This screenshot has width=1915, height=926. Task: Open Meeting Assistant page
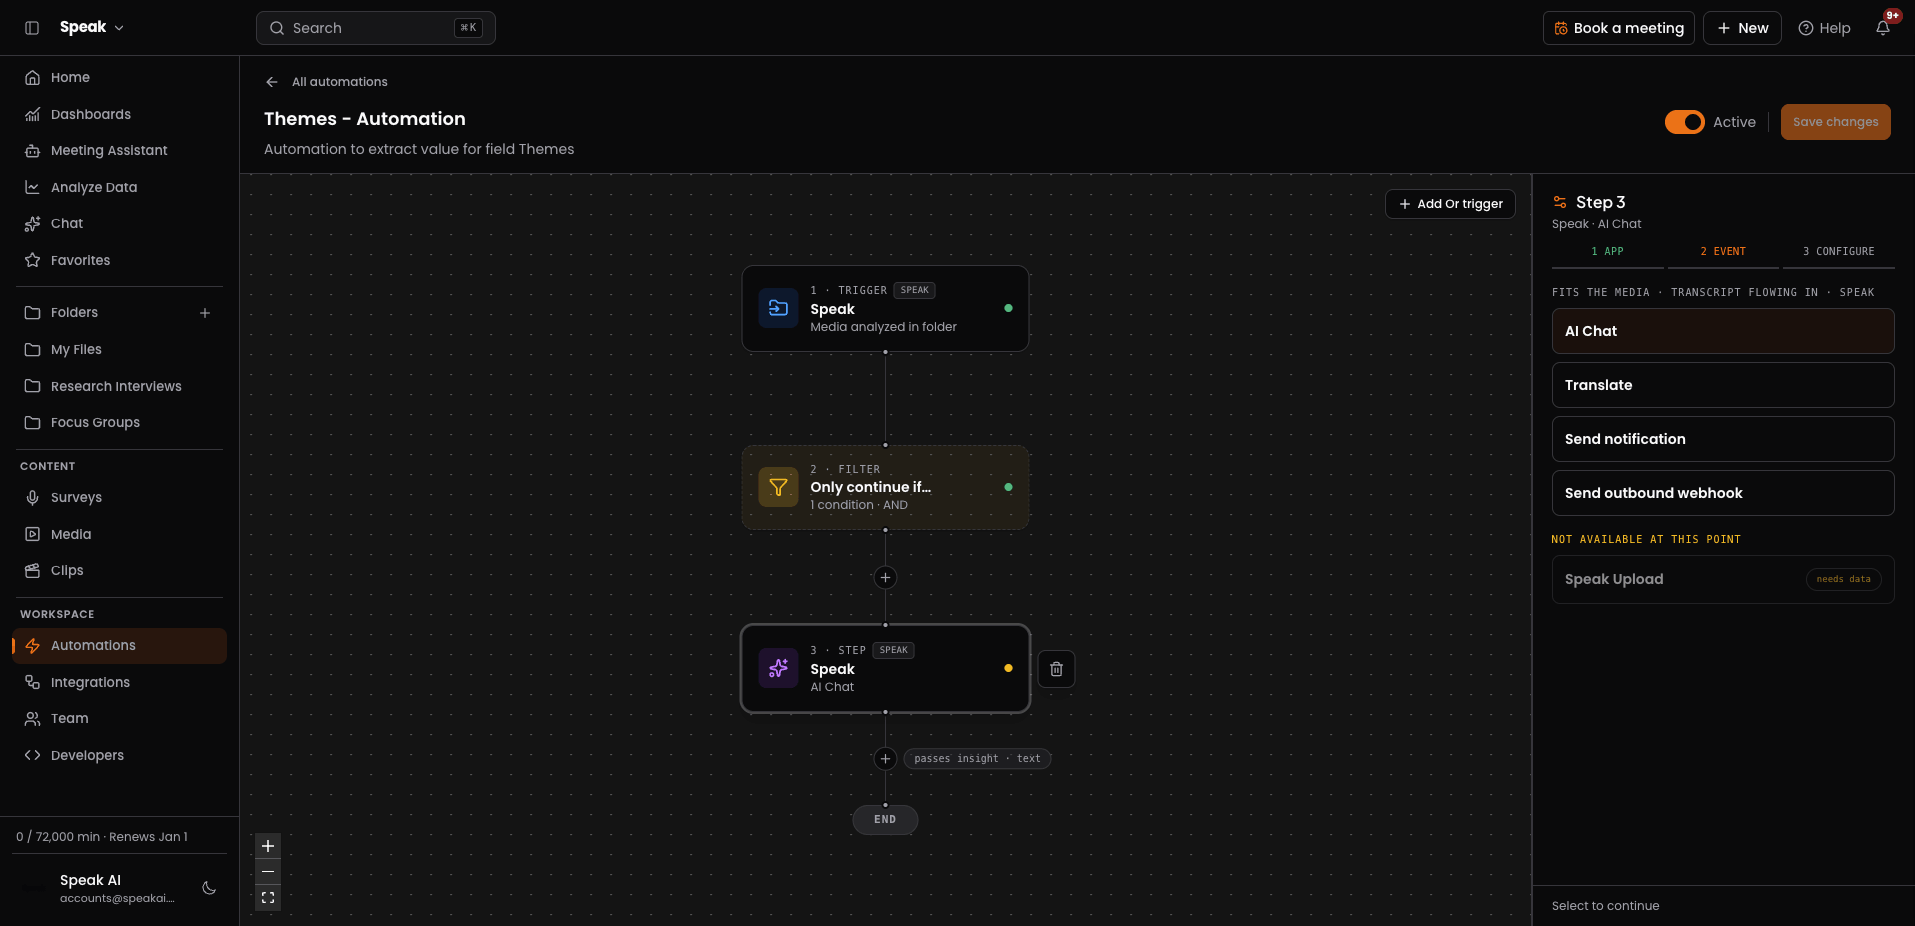pyautogui.click(x=120, y=150)
